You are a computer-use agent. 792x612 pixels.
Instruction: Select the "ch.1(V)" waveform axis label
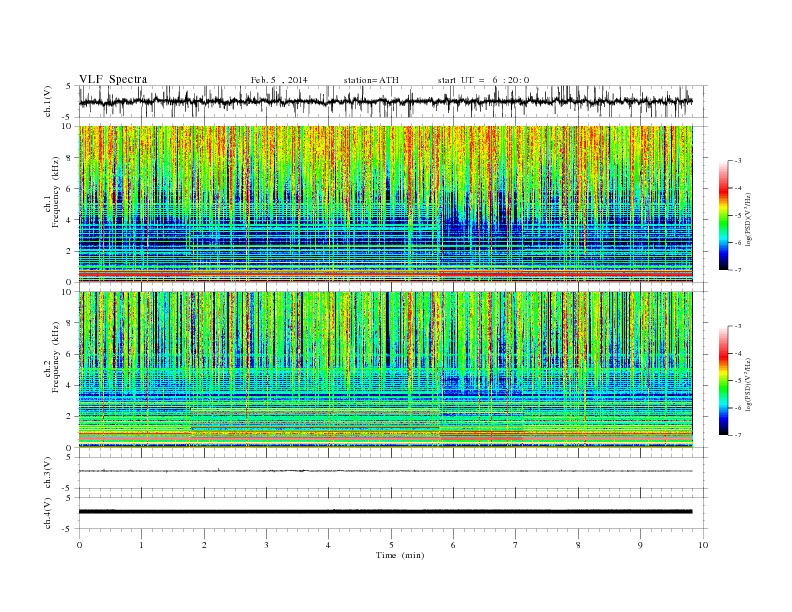(x=48, y=102)
